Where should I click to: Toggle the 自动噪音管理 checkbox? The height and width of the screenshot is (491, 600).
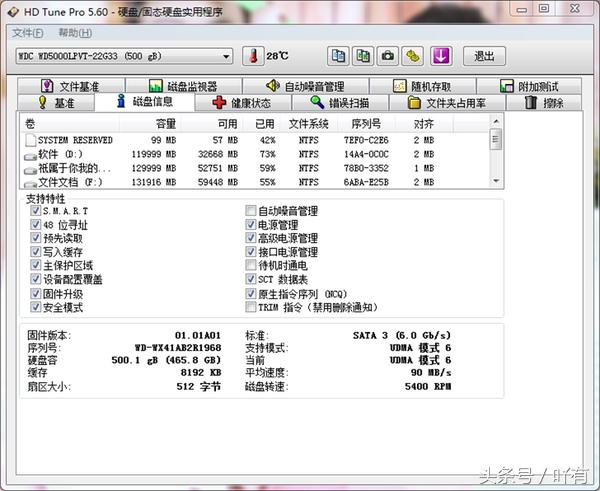tap(251, 212)
